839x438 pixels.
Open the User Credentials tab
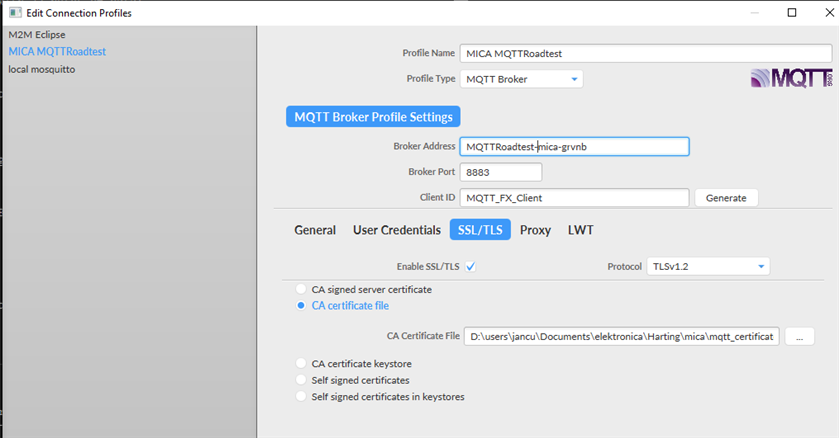tap(396, 230)
